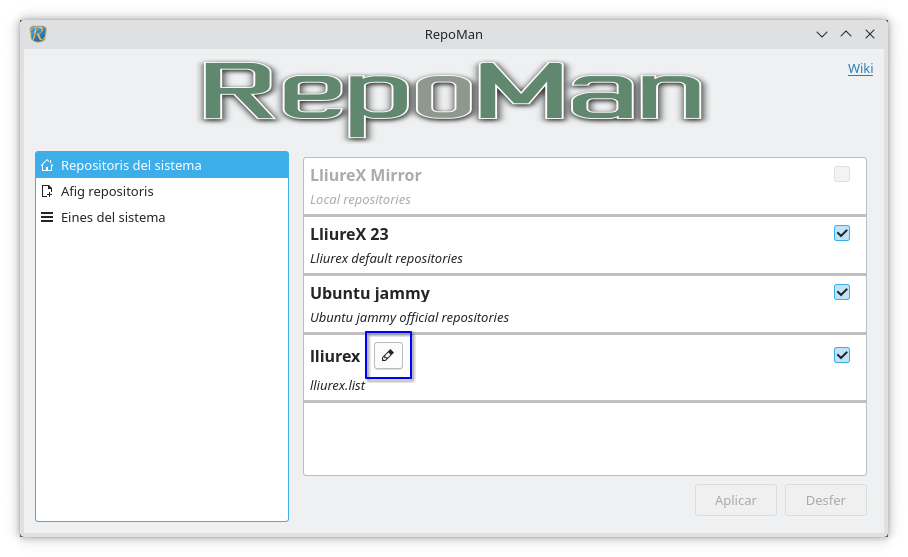Close the RepoMan window
908x557 pixels.
[x=870, y=34]
